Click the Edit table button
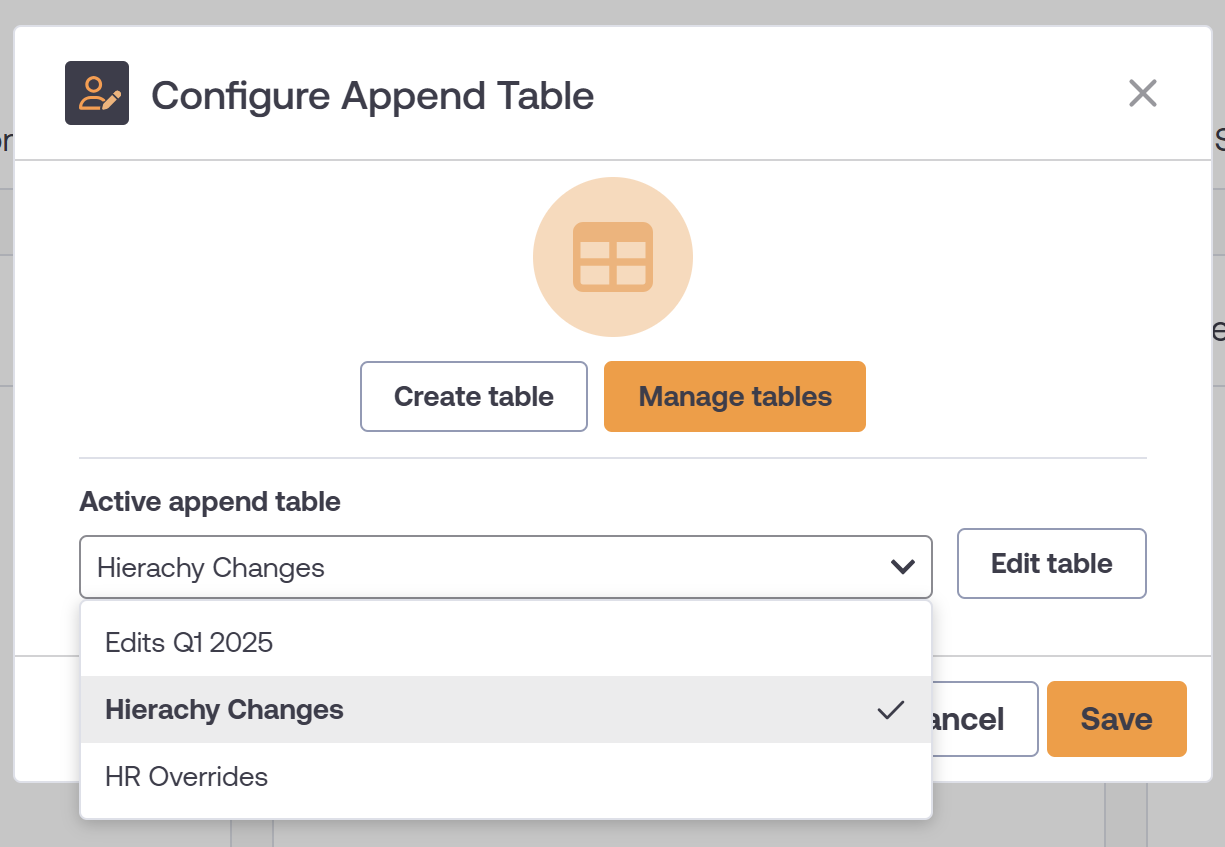The image size is (1225, 847). (x=1052, y=563)
